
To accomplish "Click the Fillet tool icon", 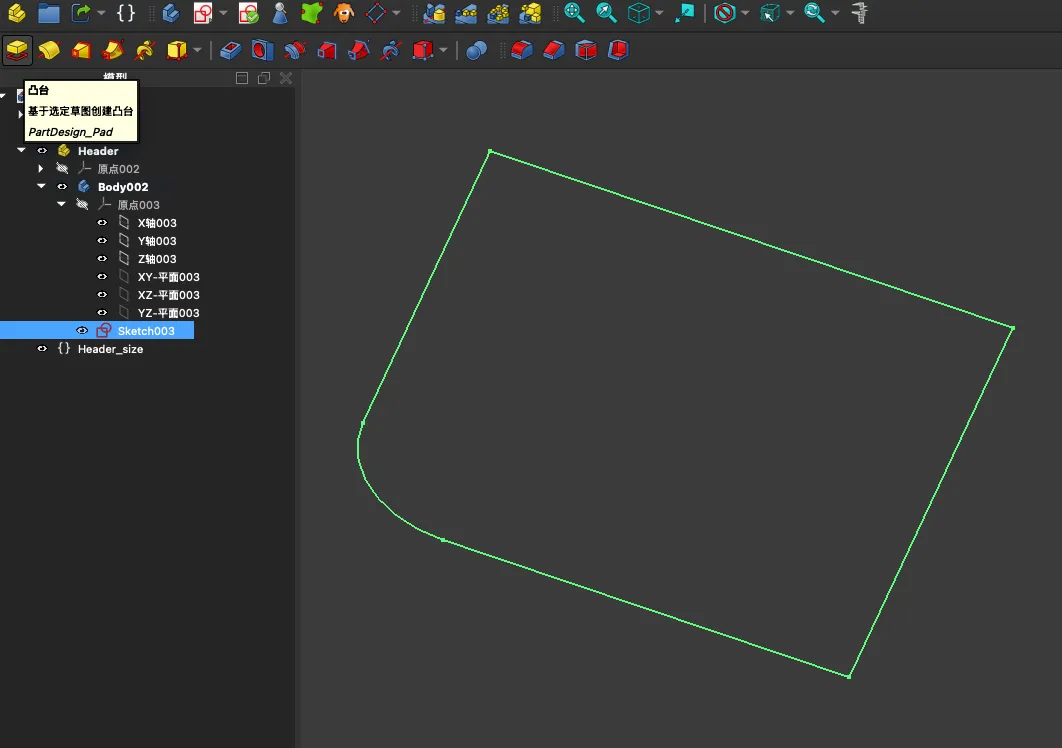I will [x=521, y=50].
